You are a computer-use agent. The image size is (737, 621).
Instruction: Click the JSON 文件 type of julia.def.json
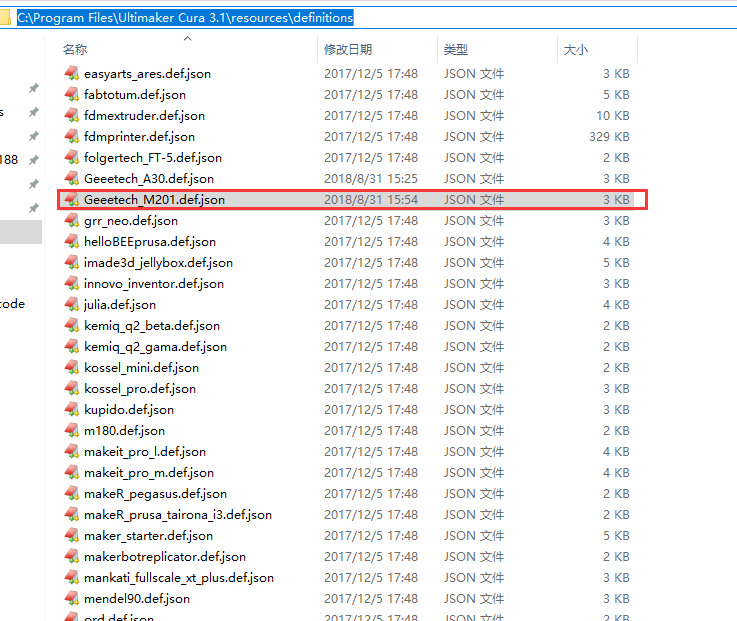click(474, 305)
